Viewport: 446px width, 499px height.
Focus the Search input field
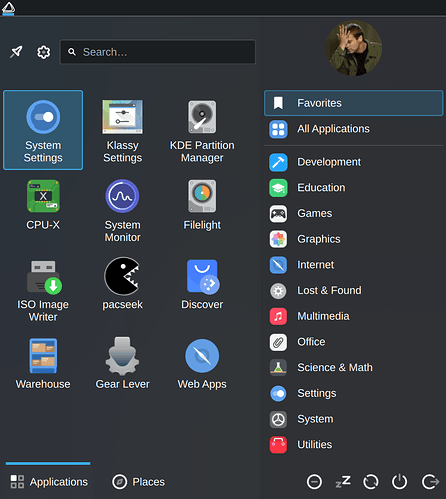click(x=158, y=52)
